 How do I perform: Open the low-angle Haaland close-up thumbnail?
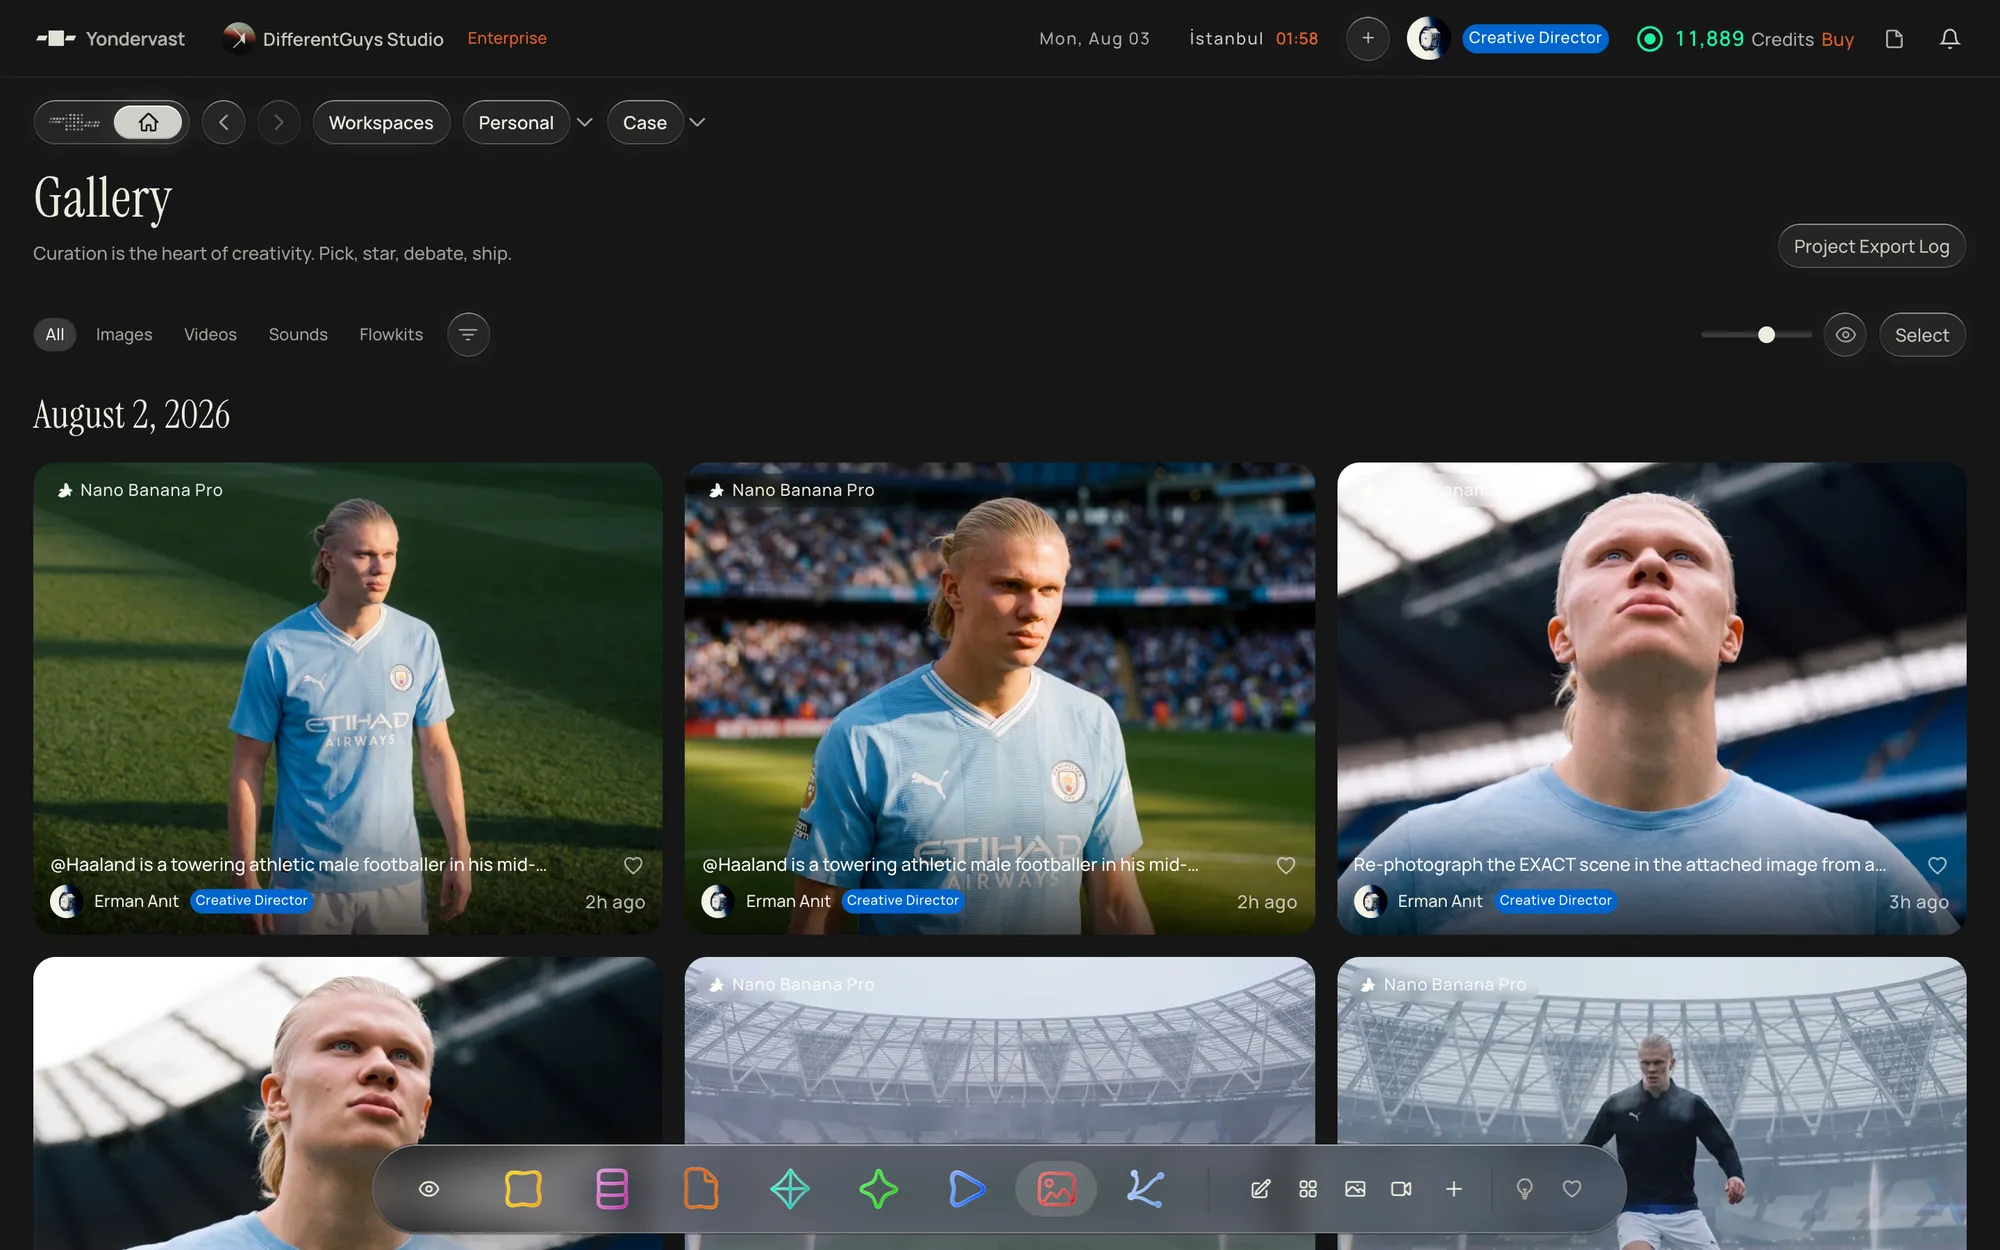click(1652, 698)
